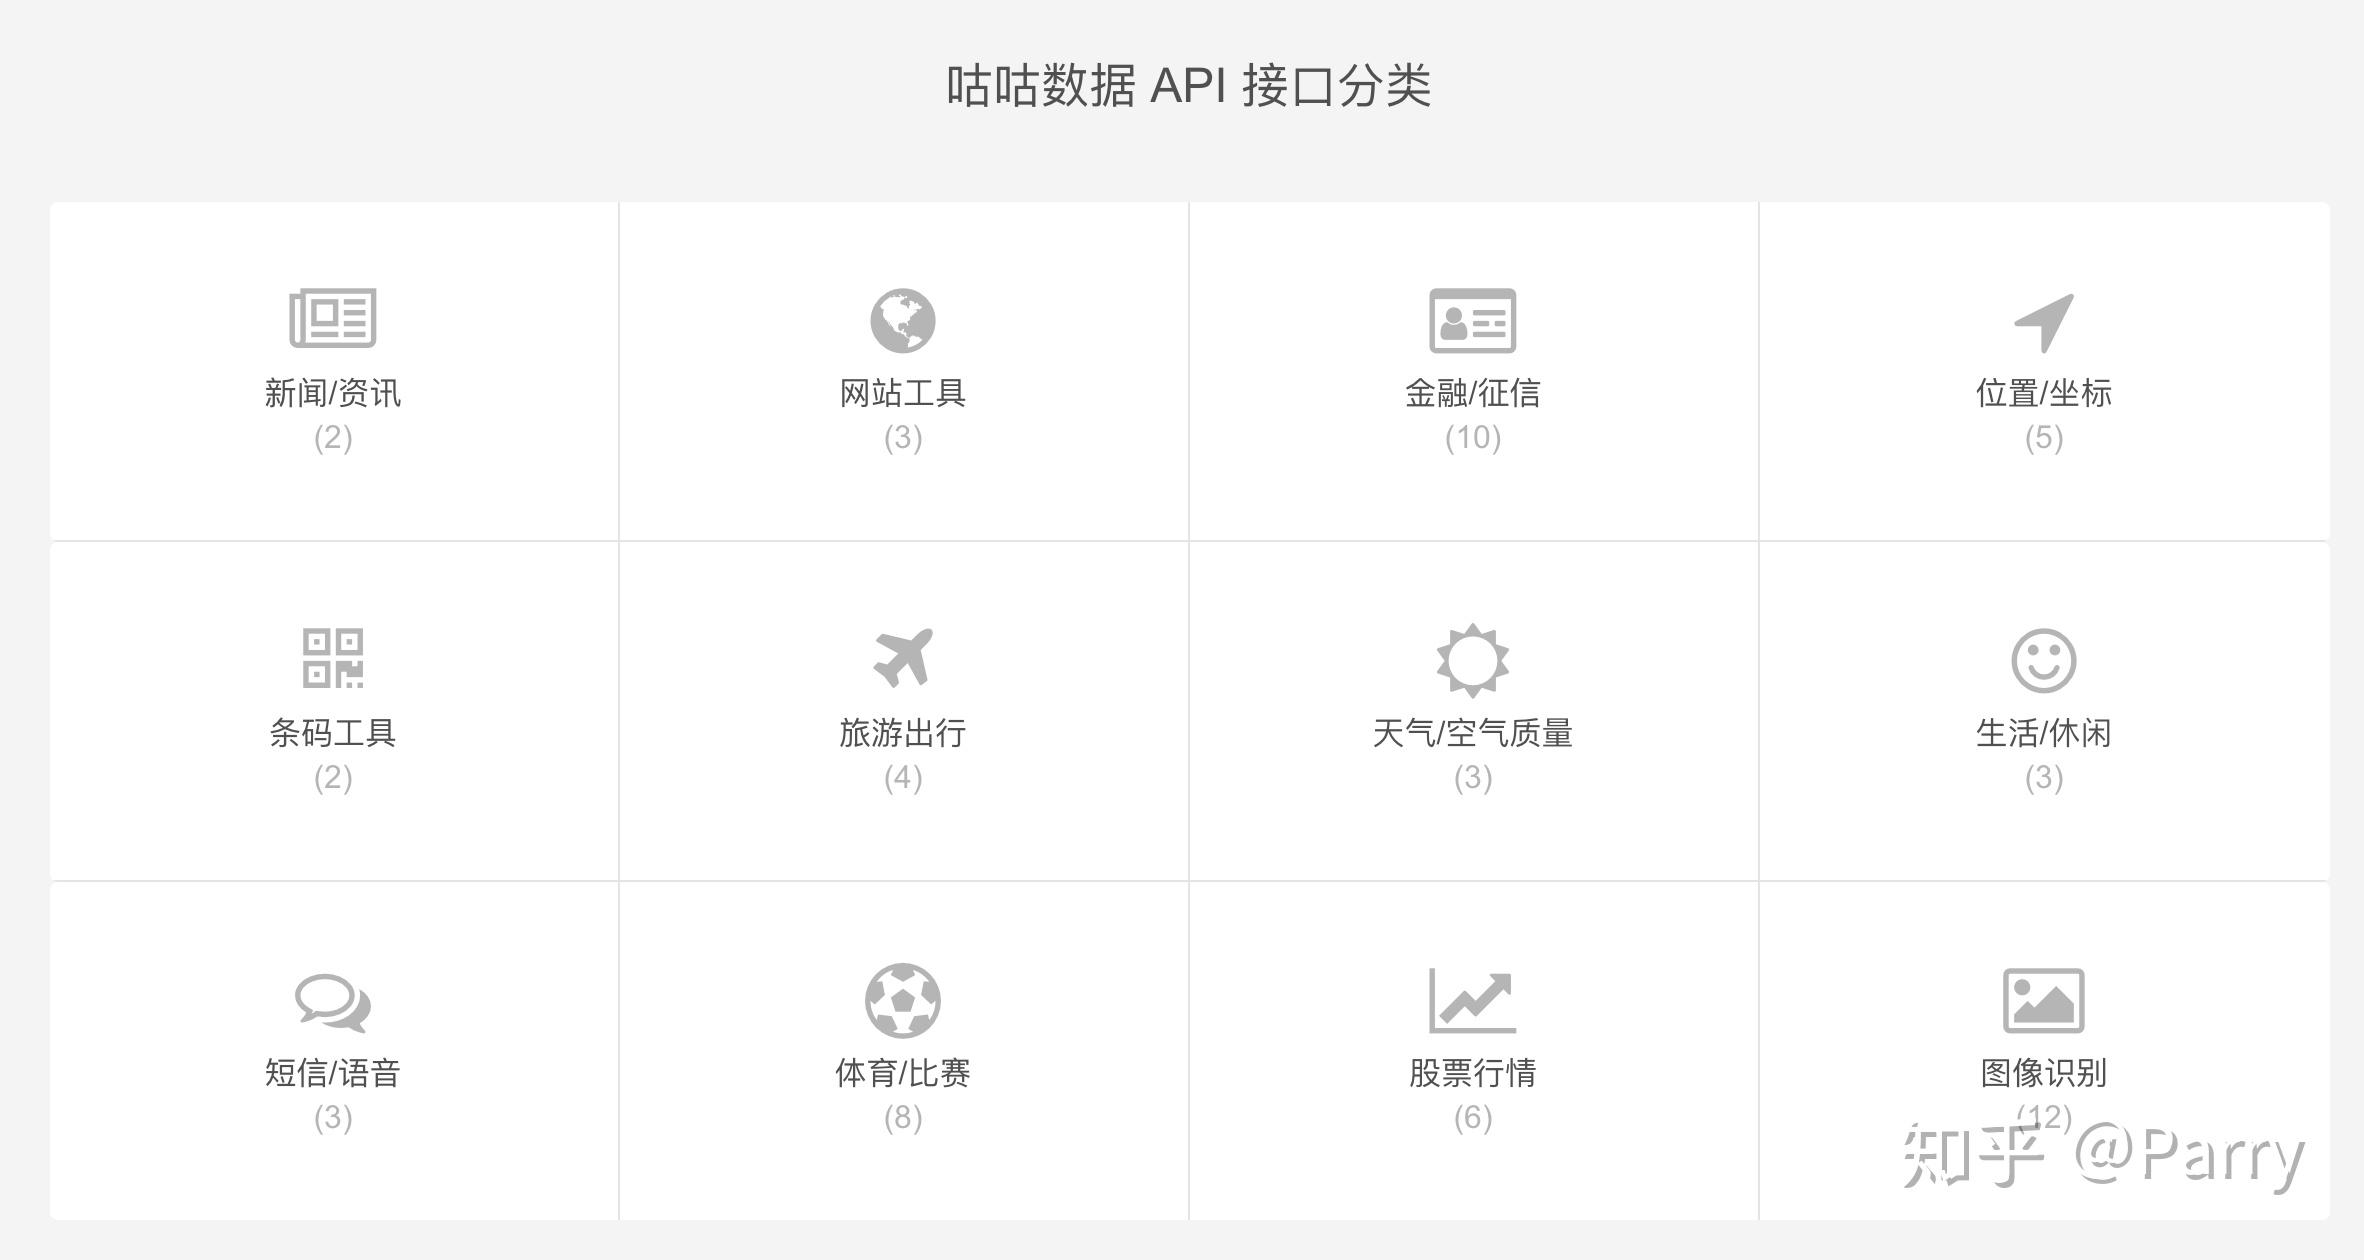Click the (5) count under 位置/坐标
This screenshot has height=1260, width=2364.
(x=2043, y=438)
